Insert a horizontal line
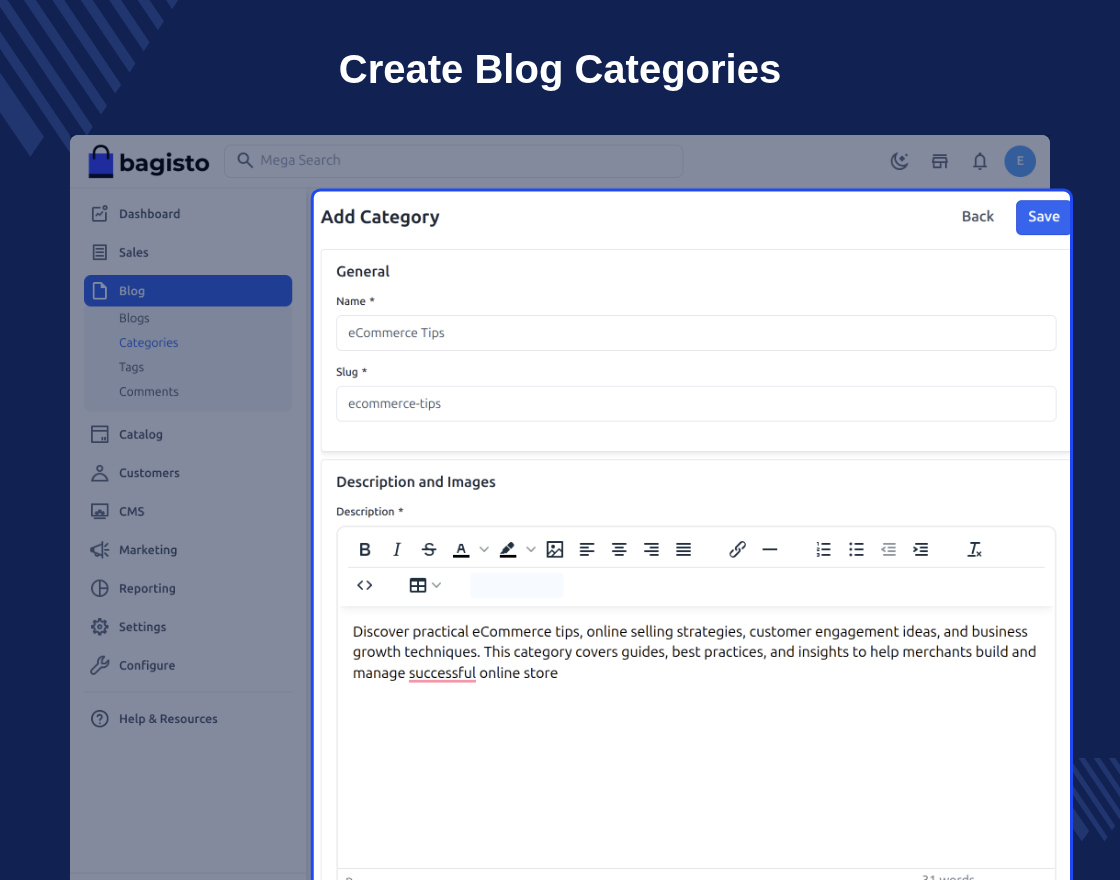This screenshot has width=1120, height=880. click(769, 549)
